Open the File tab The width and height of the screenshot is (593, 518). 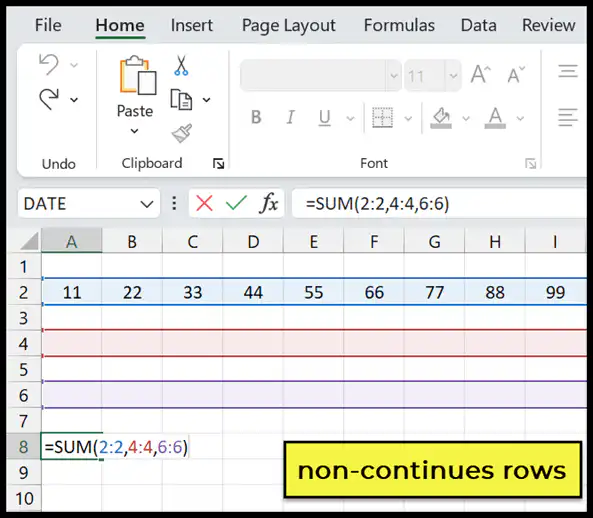48,25
